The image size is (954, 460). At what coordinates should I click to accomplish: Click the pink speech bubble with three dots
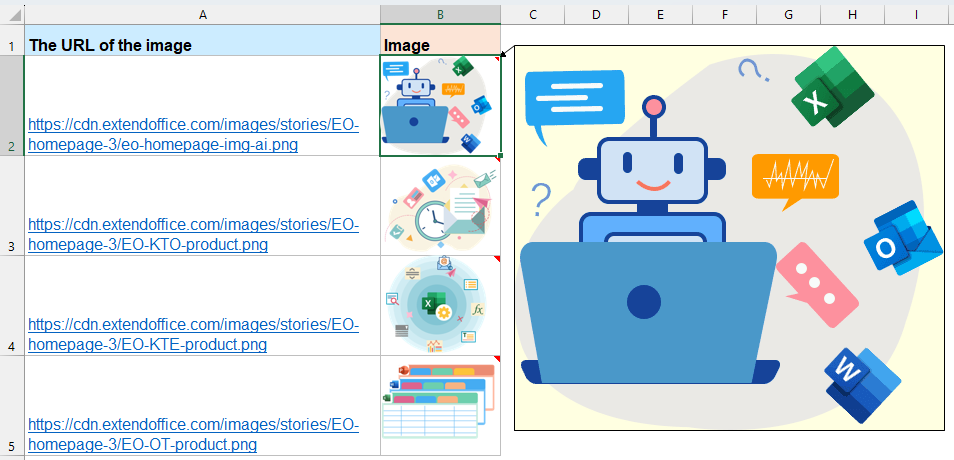pyautogui.click(x=816, y=283)
